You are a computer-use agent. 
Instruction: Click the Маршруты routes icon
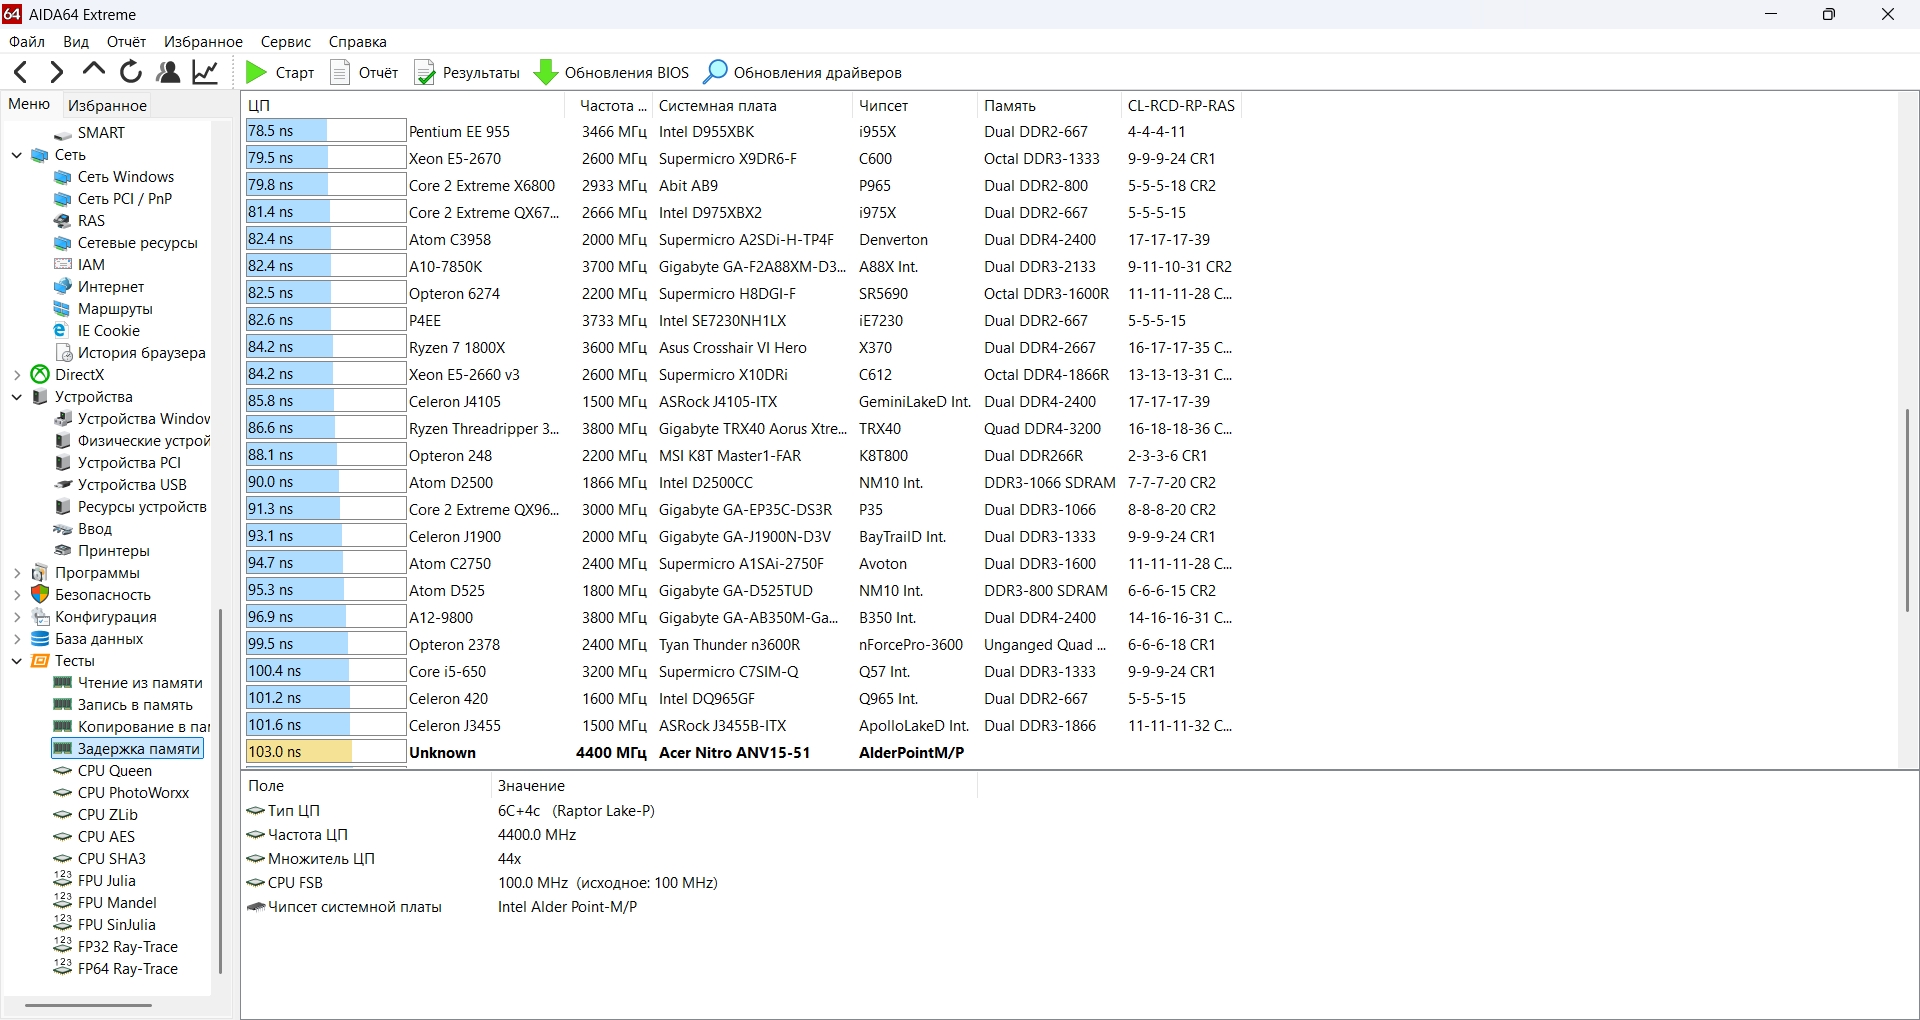click(63, 309)
